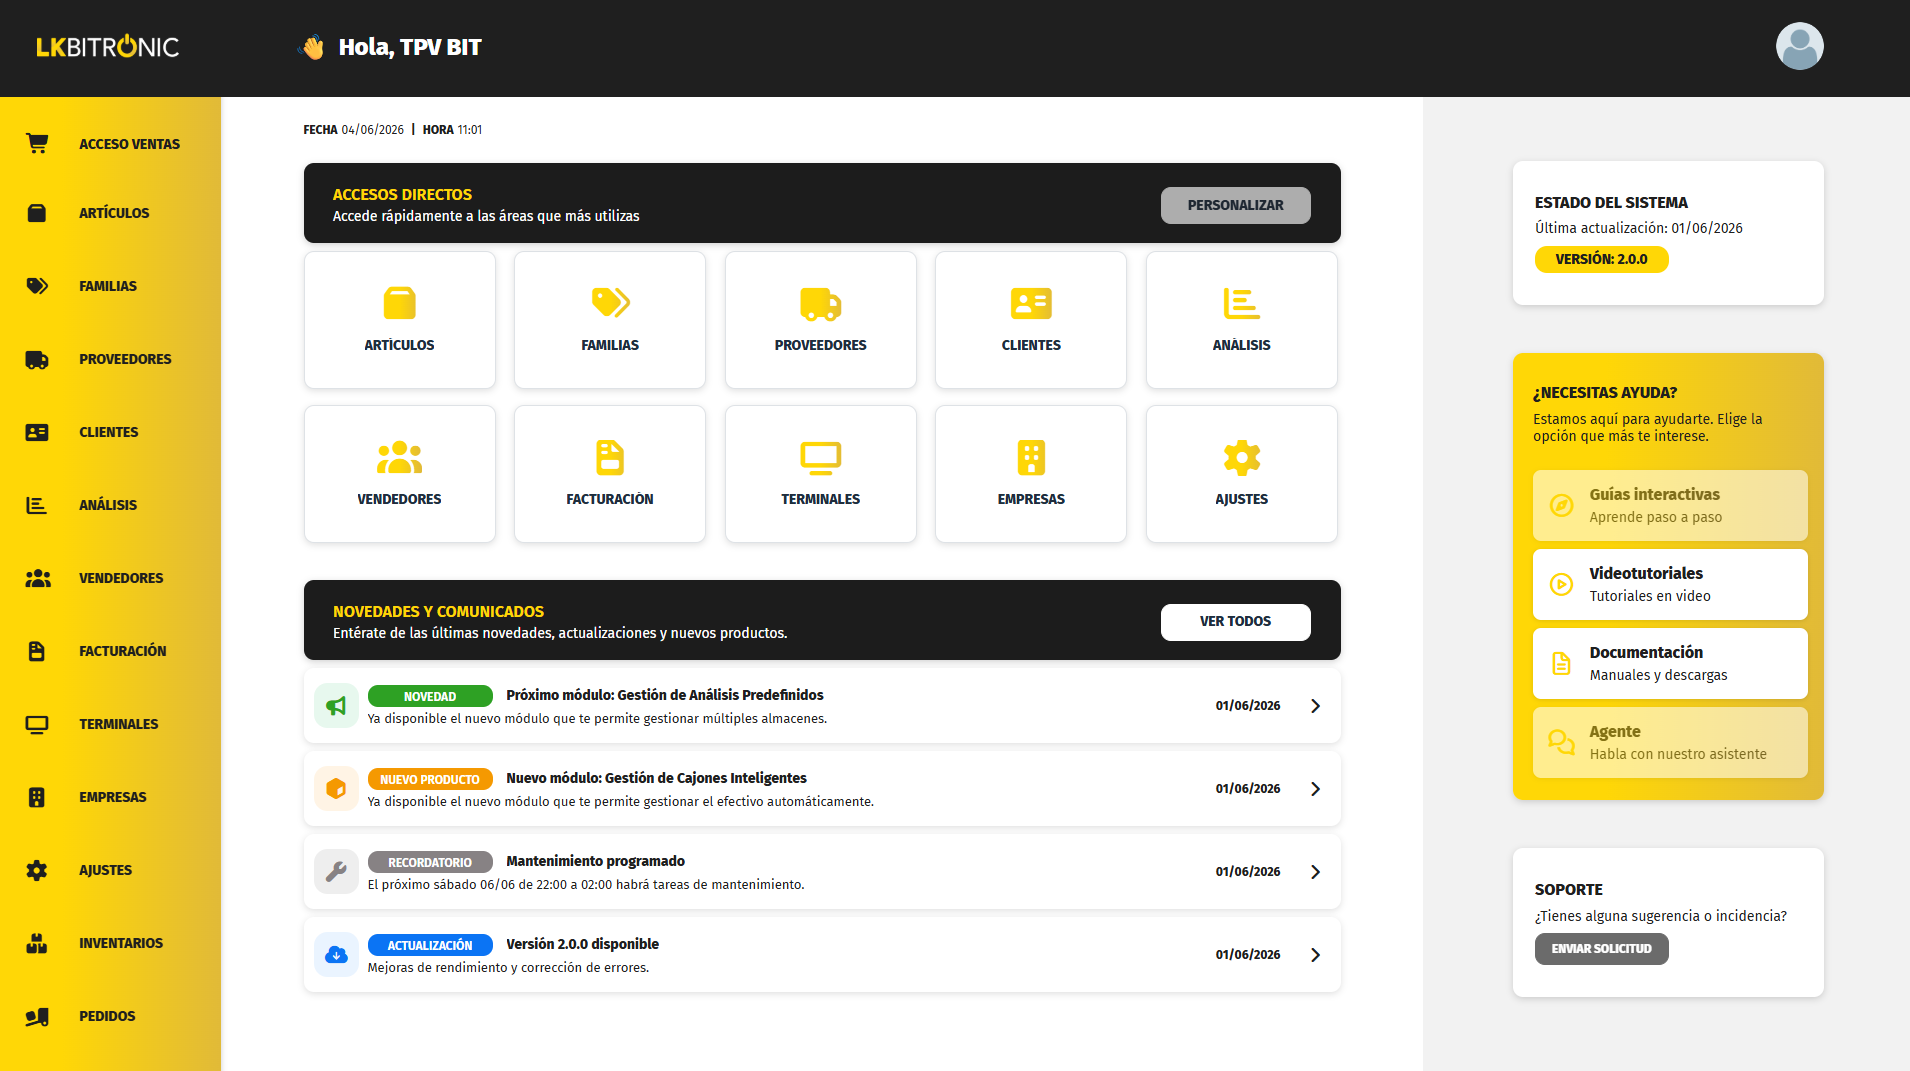Click the Enviar Solicitud button
1910x1071 pixels.
(x=1601, y=949)
